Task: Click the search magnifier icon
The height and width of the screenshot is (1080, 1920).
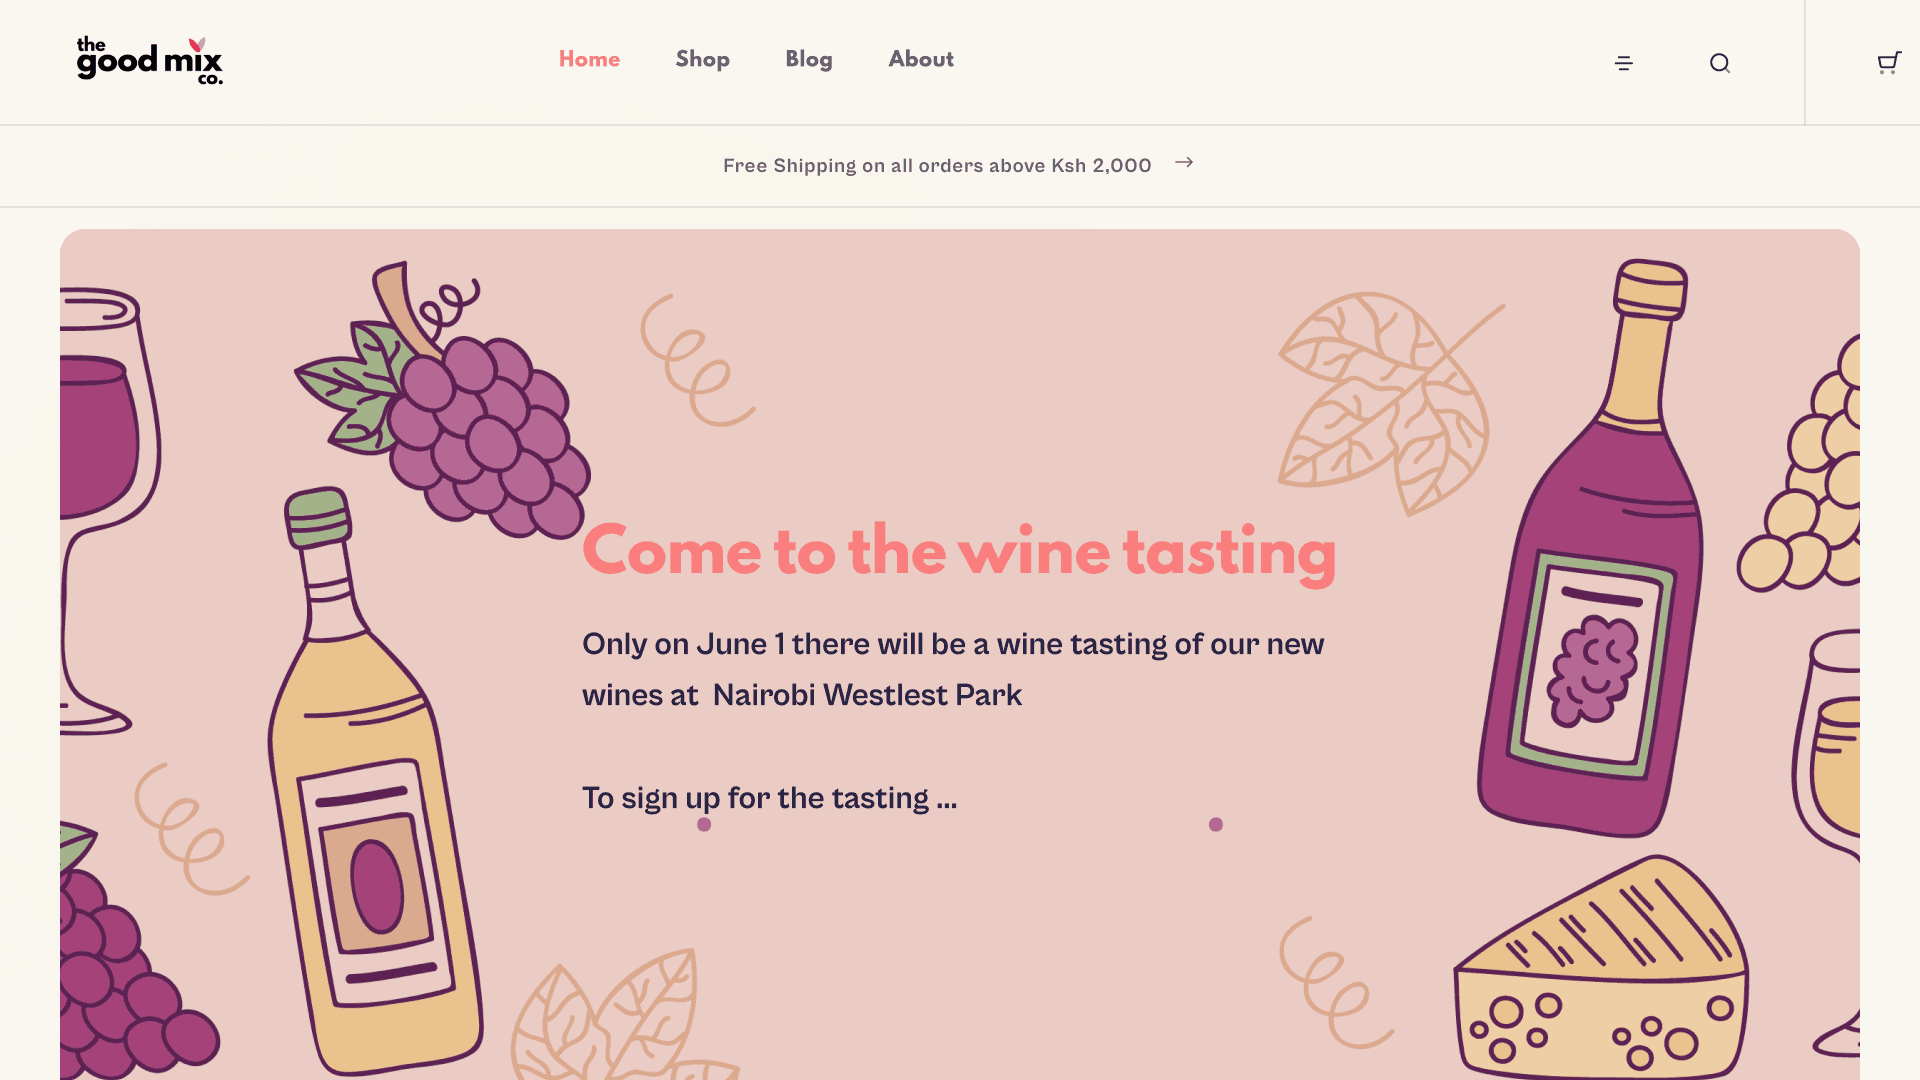Action: tap(1719, 63)
